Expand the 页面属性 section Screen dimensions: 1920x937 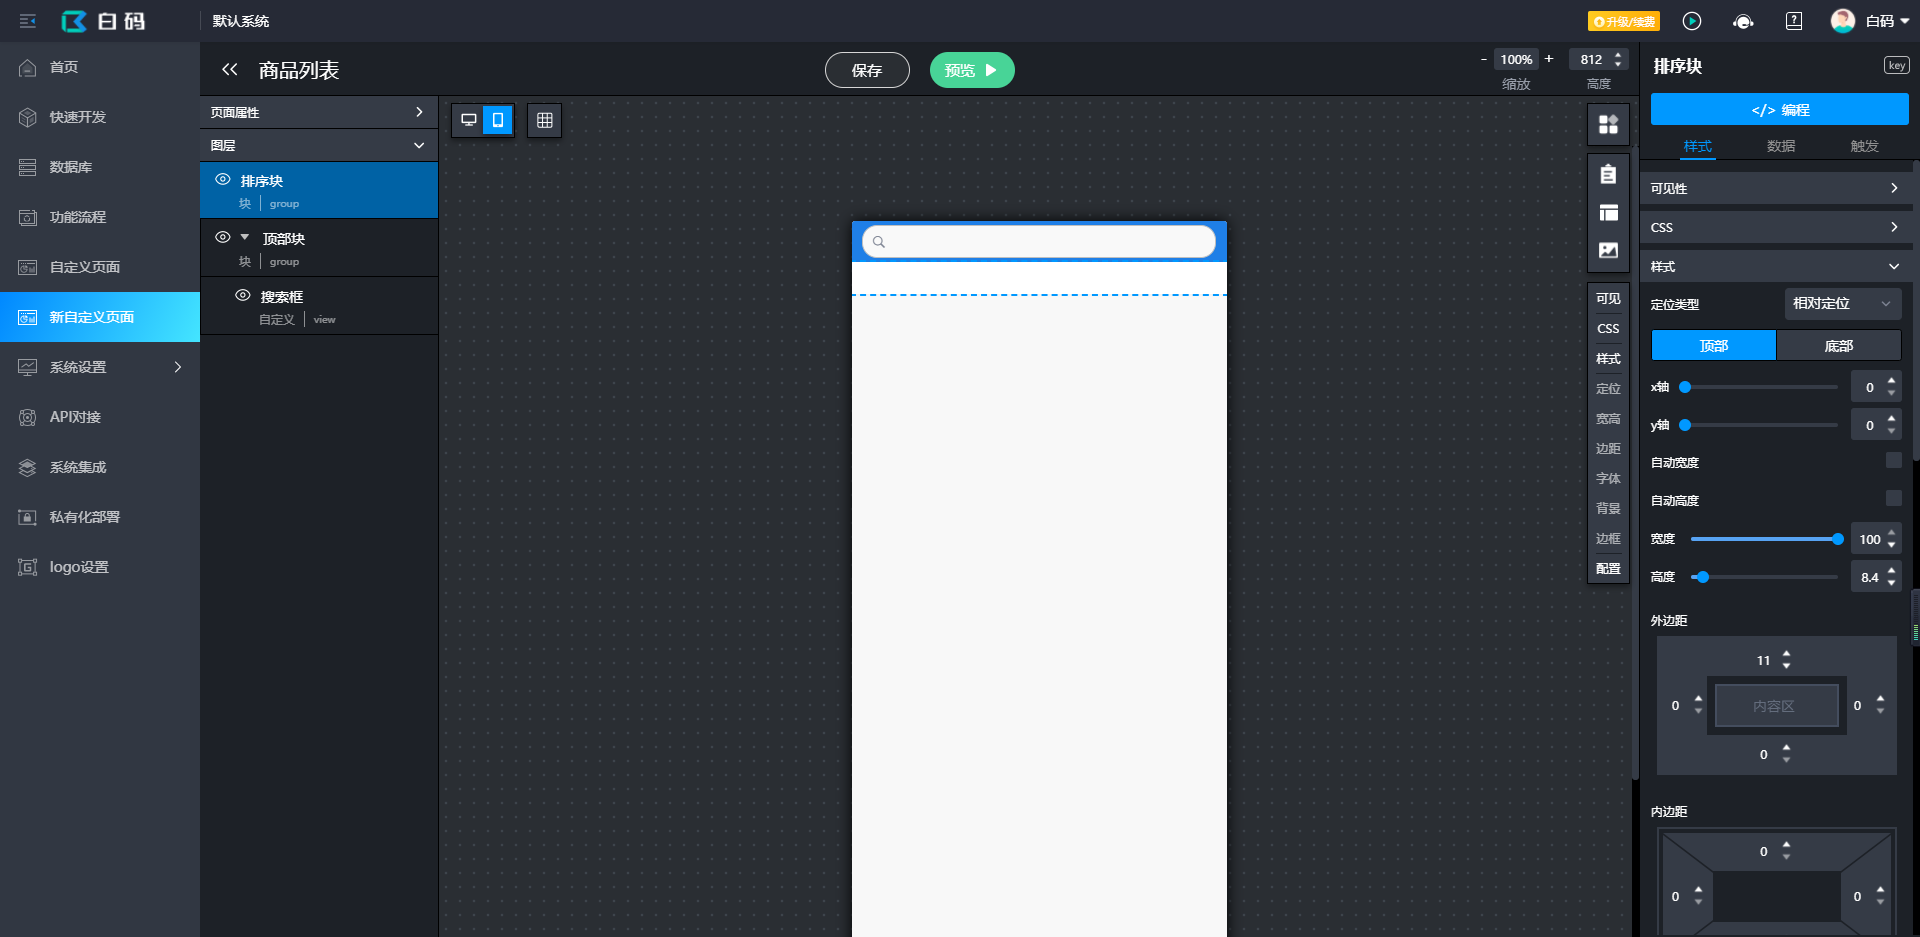[319, 112]
